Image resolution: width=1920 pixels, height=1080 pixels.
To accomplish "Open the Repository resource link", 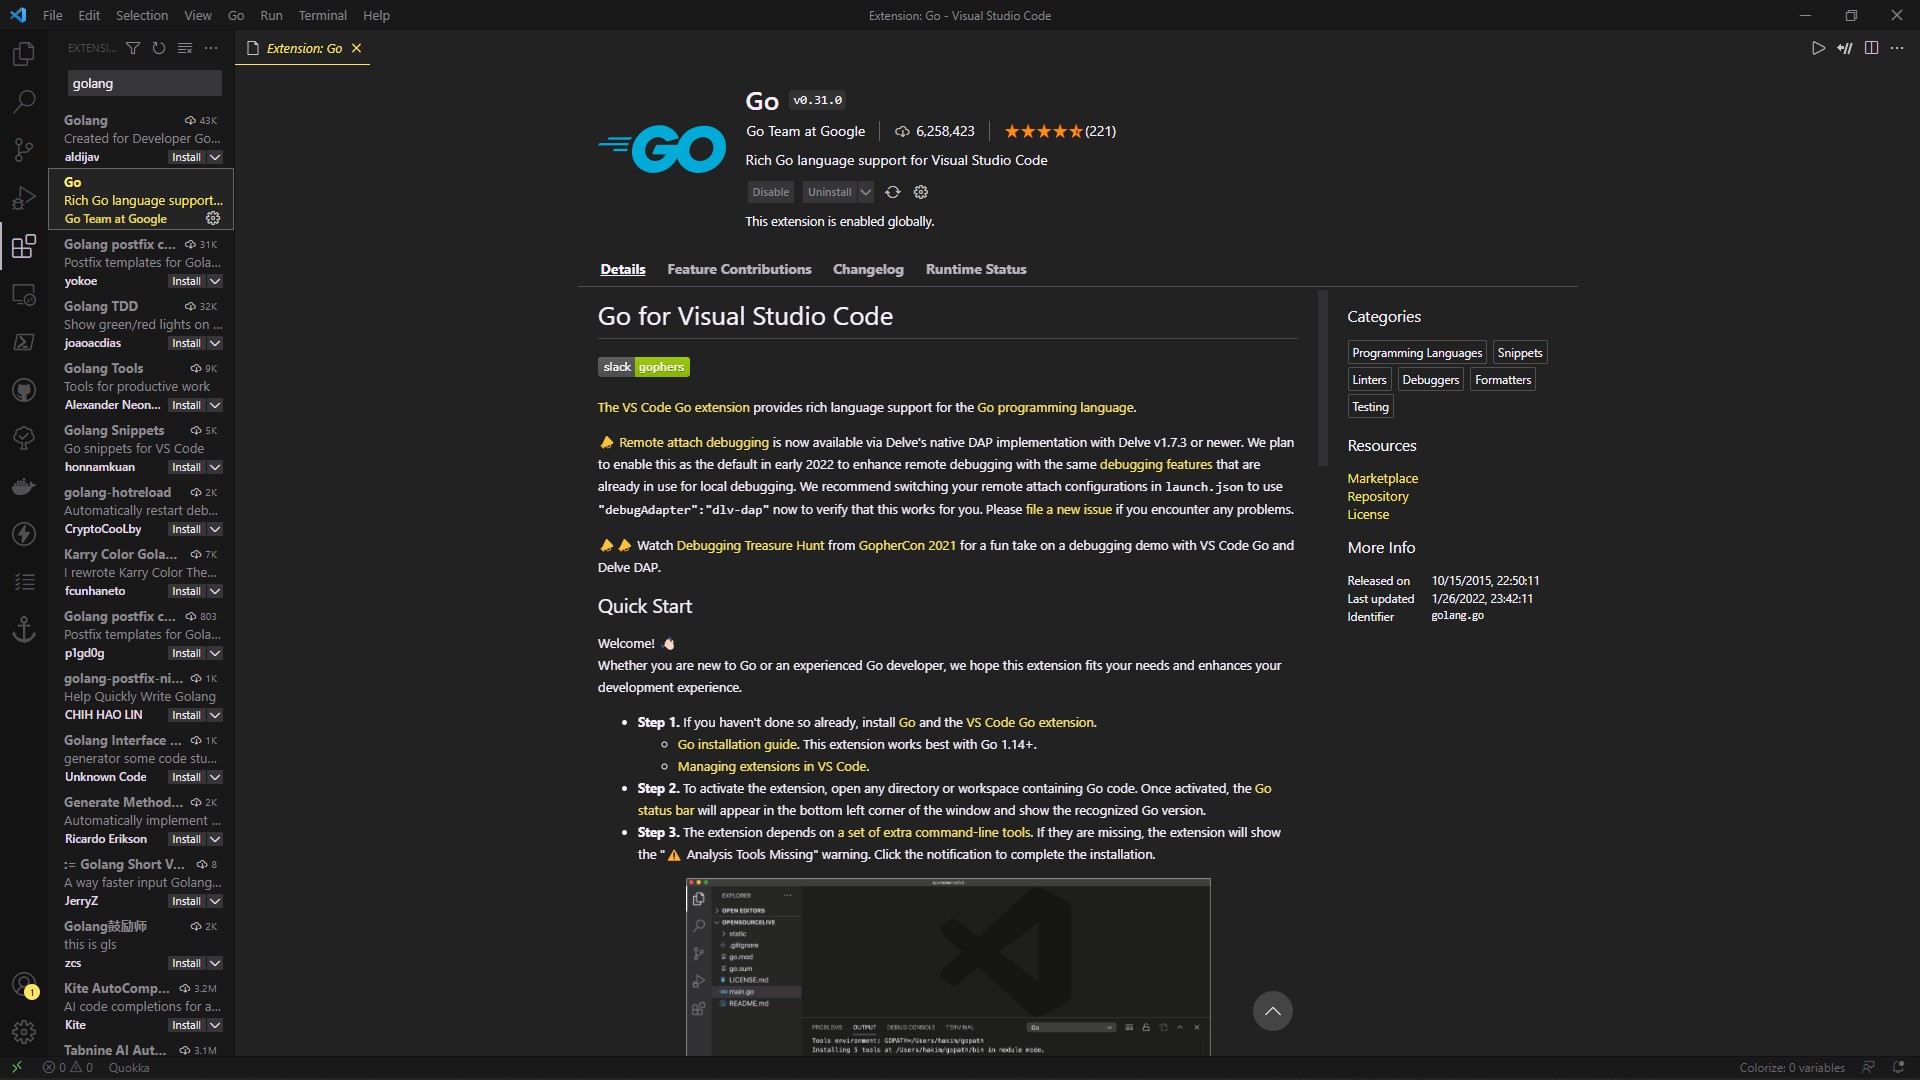I will click(1377, 496).
